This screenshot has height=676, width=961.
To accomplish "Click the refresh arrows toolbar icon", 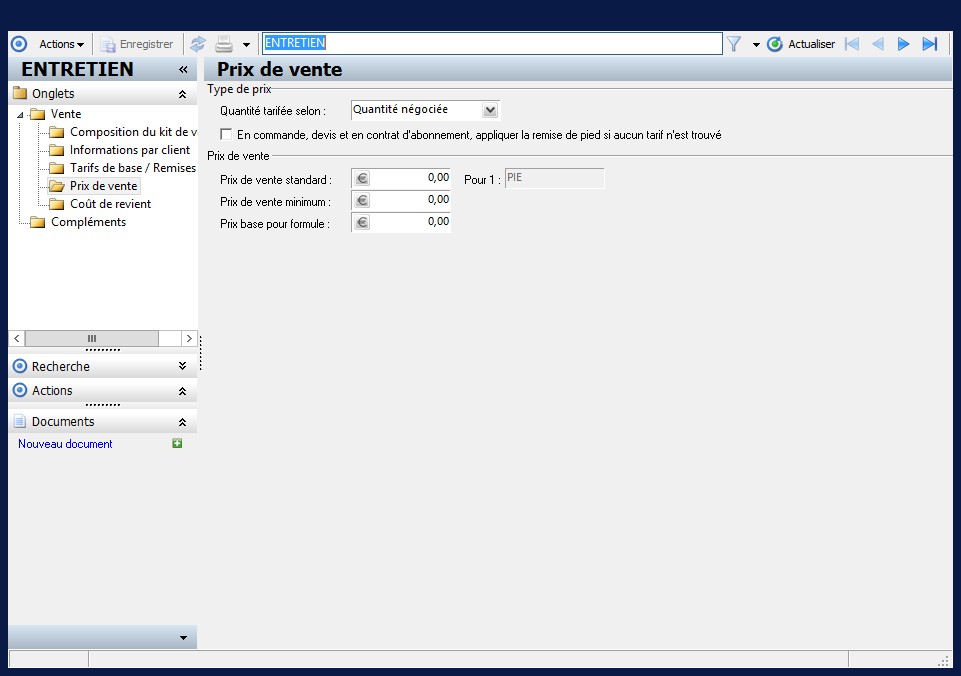I will tap(197, 44).
